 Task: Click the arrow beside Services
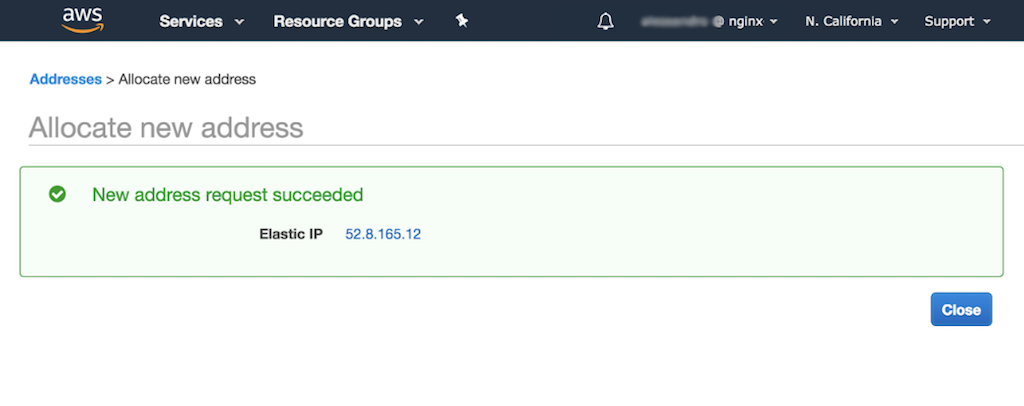point(239,22)
